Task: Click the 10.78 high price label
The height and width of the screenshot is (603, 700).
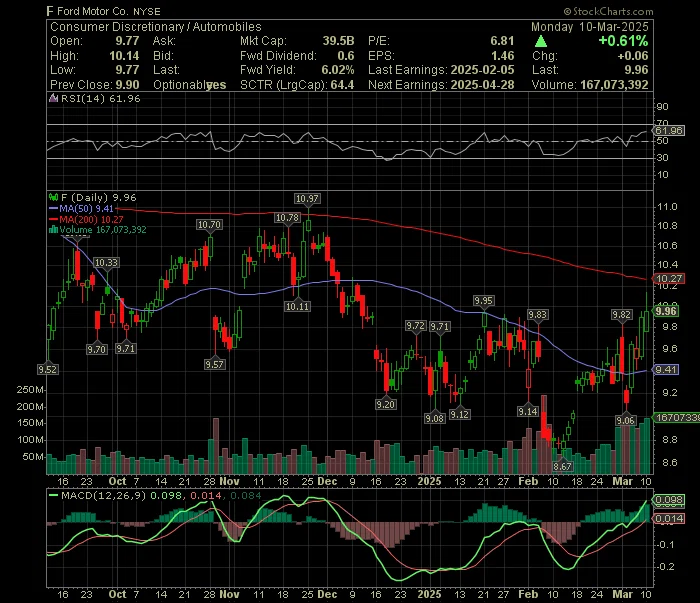Action: pyautogui.click(x=287, y=218)
